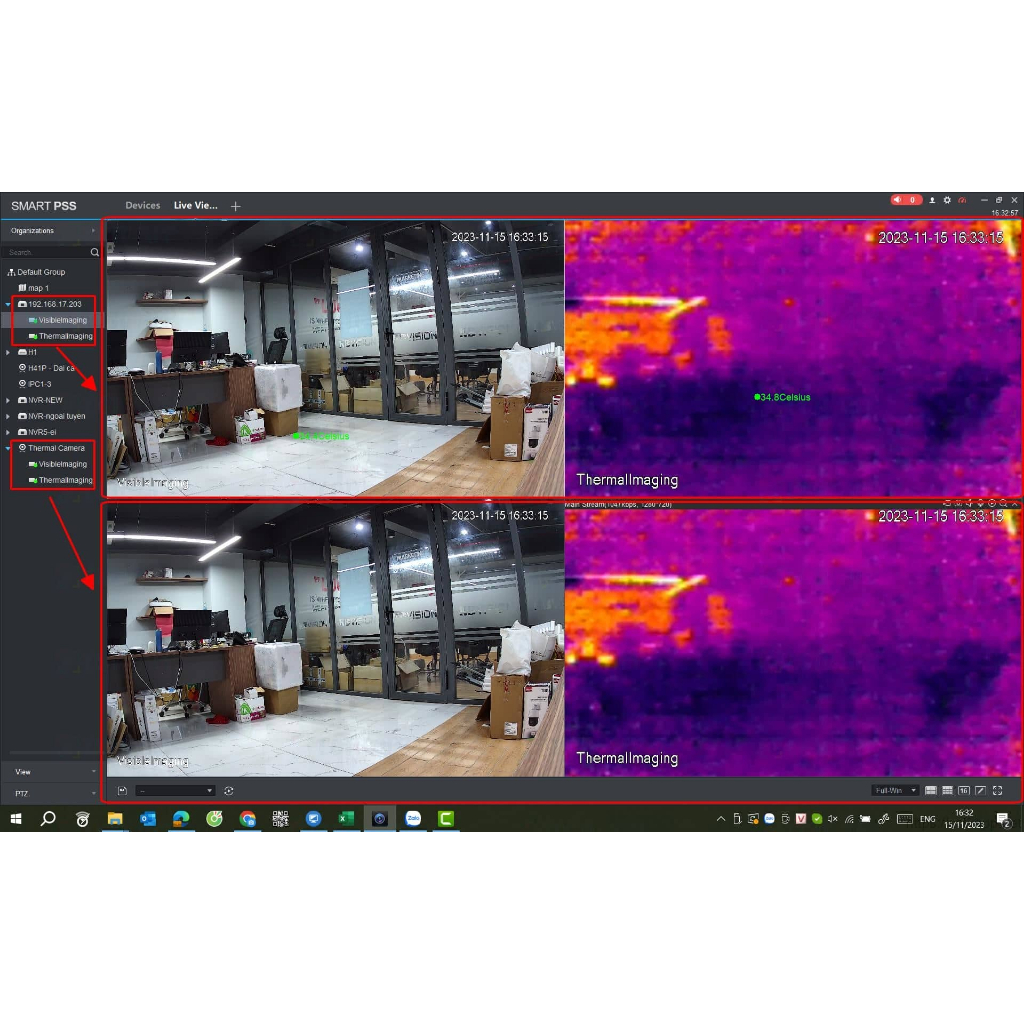Open the Full-Win display mode dropdown

(895, 791)
